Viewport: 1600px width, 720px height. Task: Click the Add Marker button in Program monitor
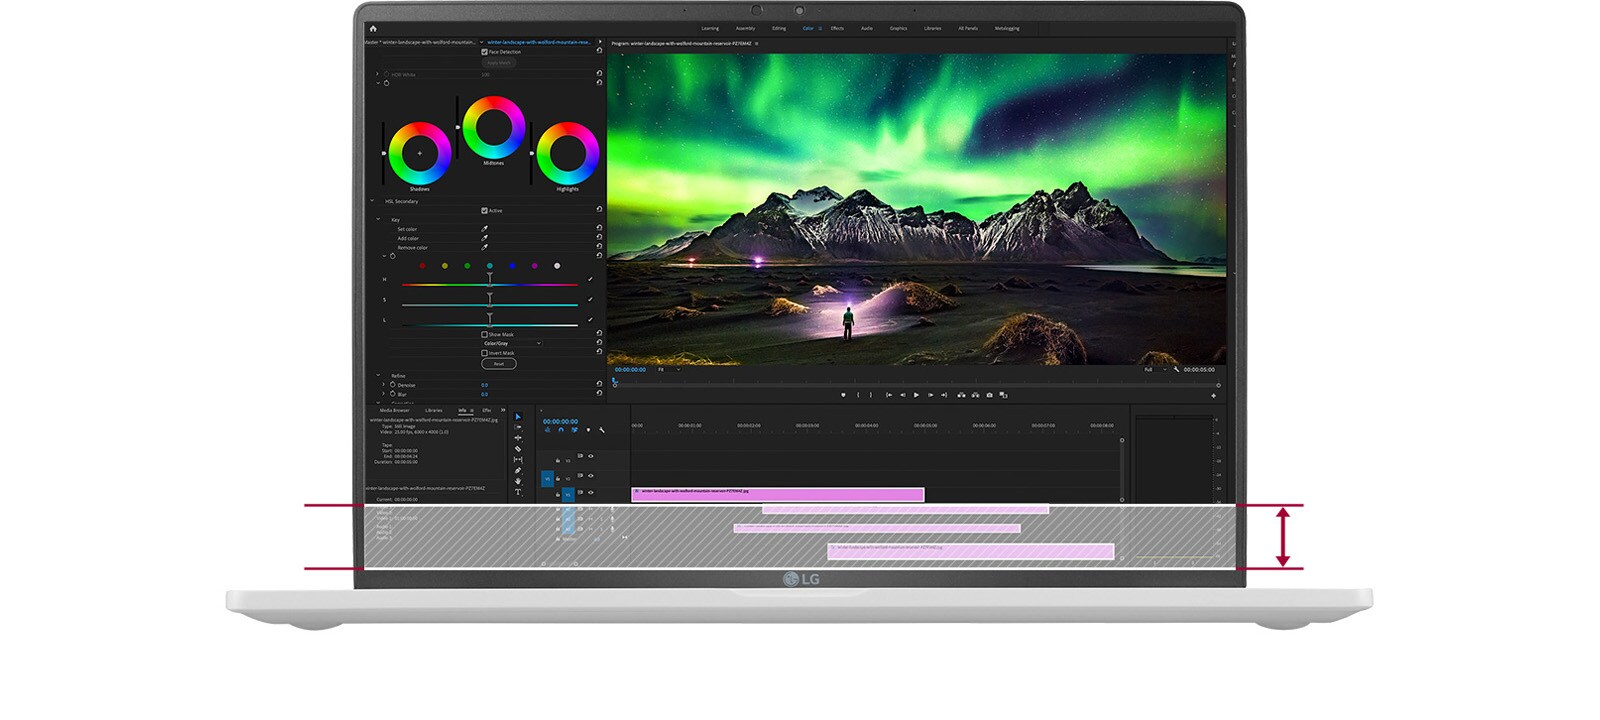843,395
